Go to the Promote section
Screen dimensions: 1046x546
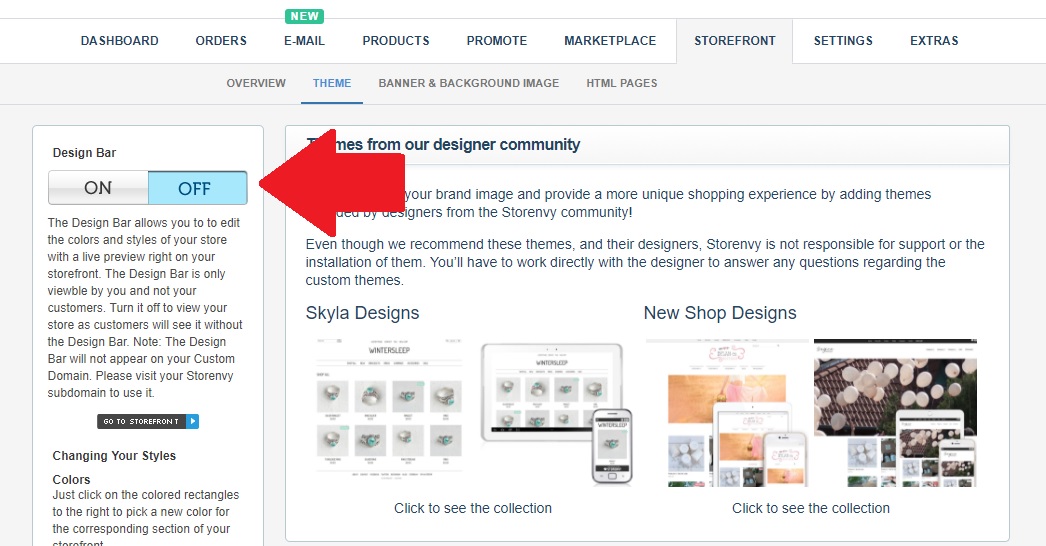496,41
